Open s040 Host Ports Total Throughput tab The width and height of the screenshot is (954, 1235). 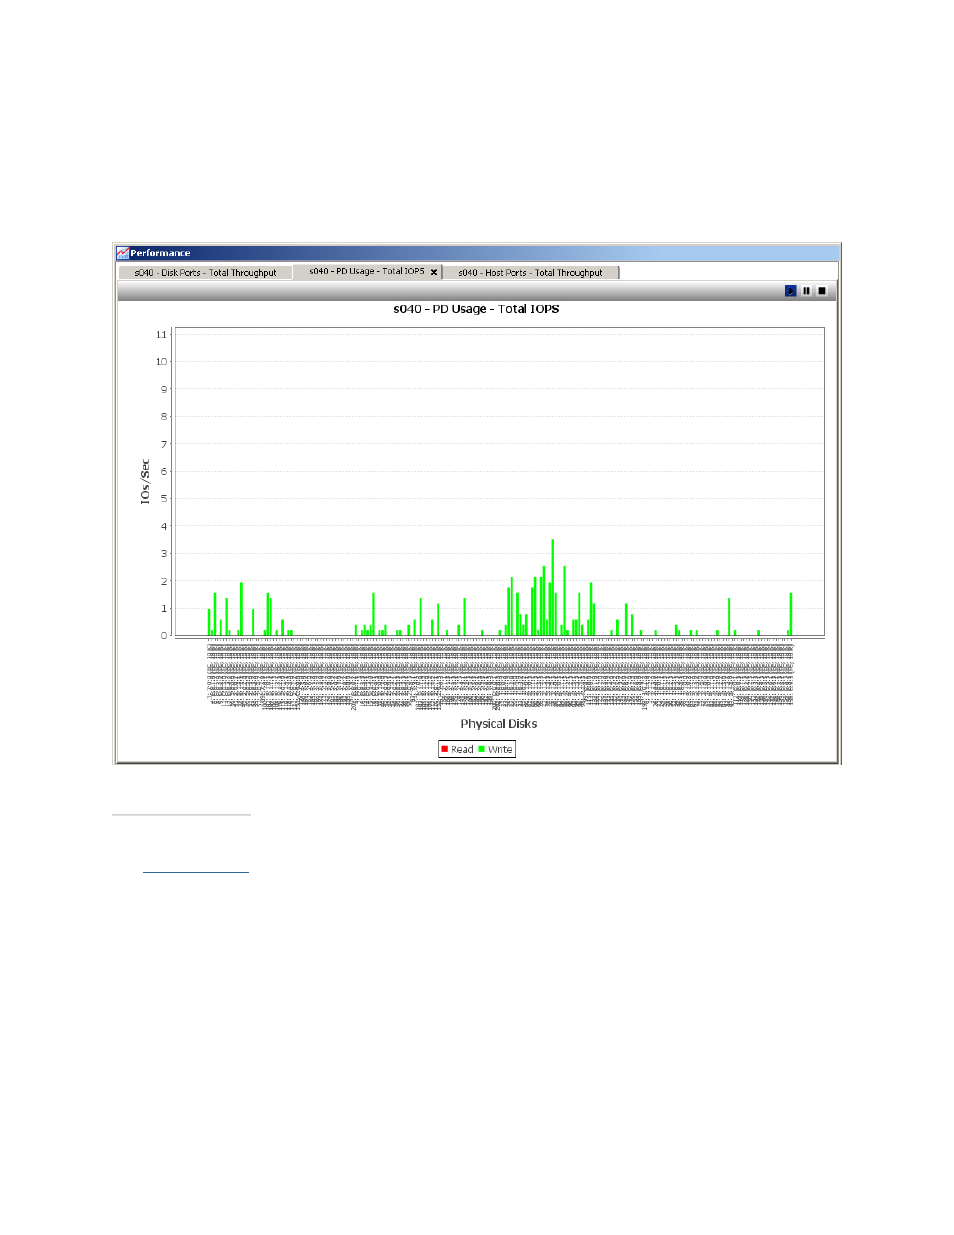click(530, 272)
